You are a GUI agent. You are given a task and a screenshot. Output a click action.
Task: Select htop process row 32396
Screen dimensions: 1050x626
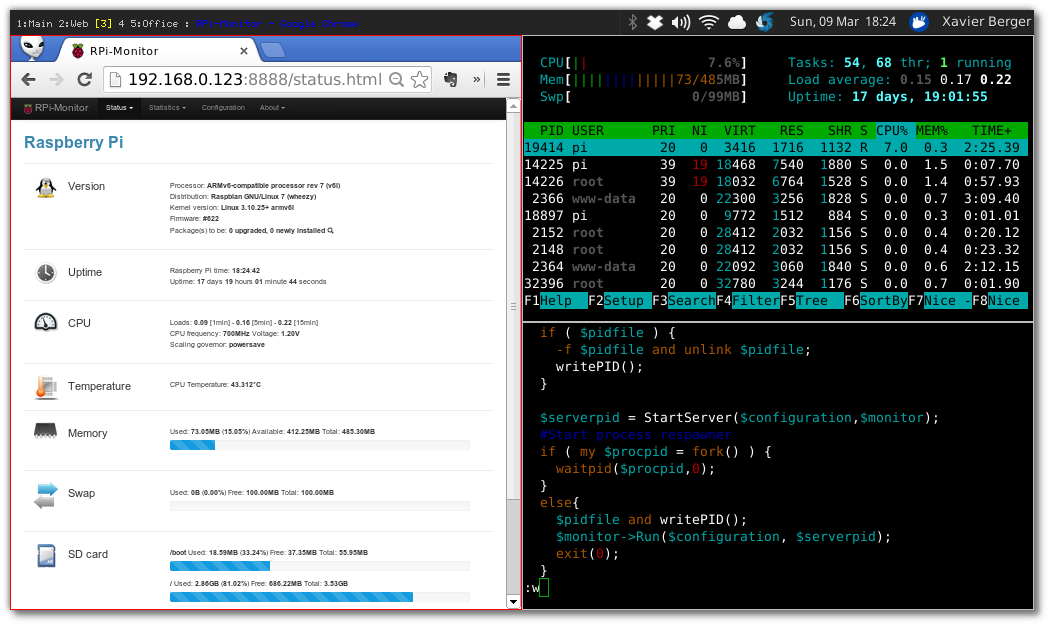point(775,283)
